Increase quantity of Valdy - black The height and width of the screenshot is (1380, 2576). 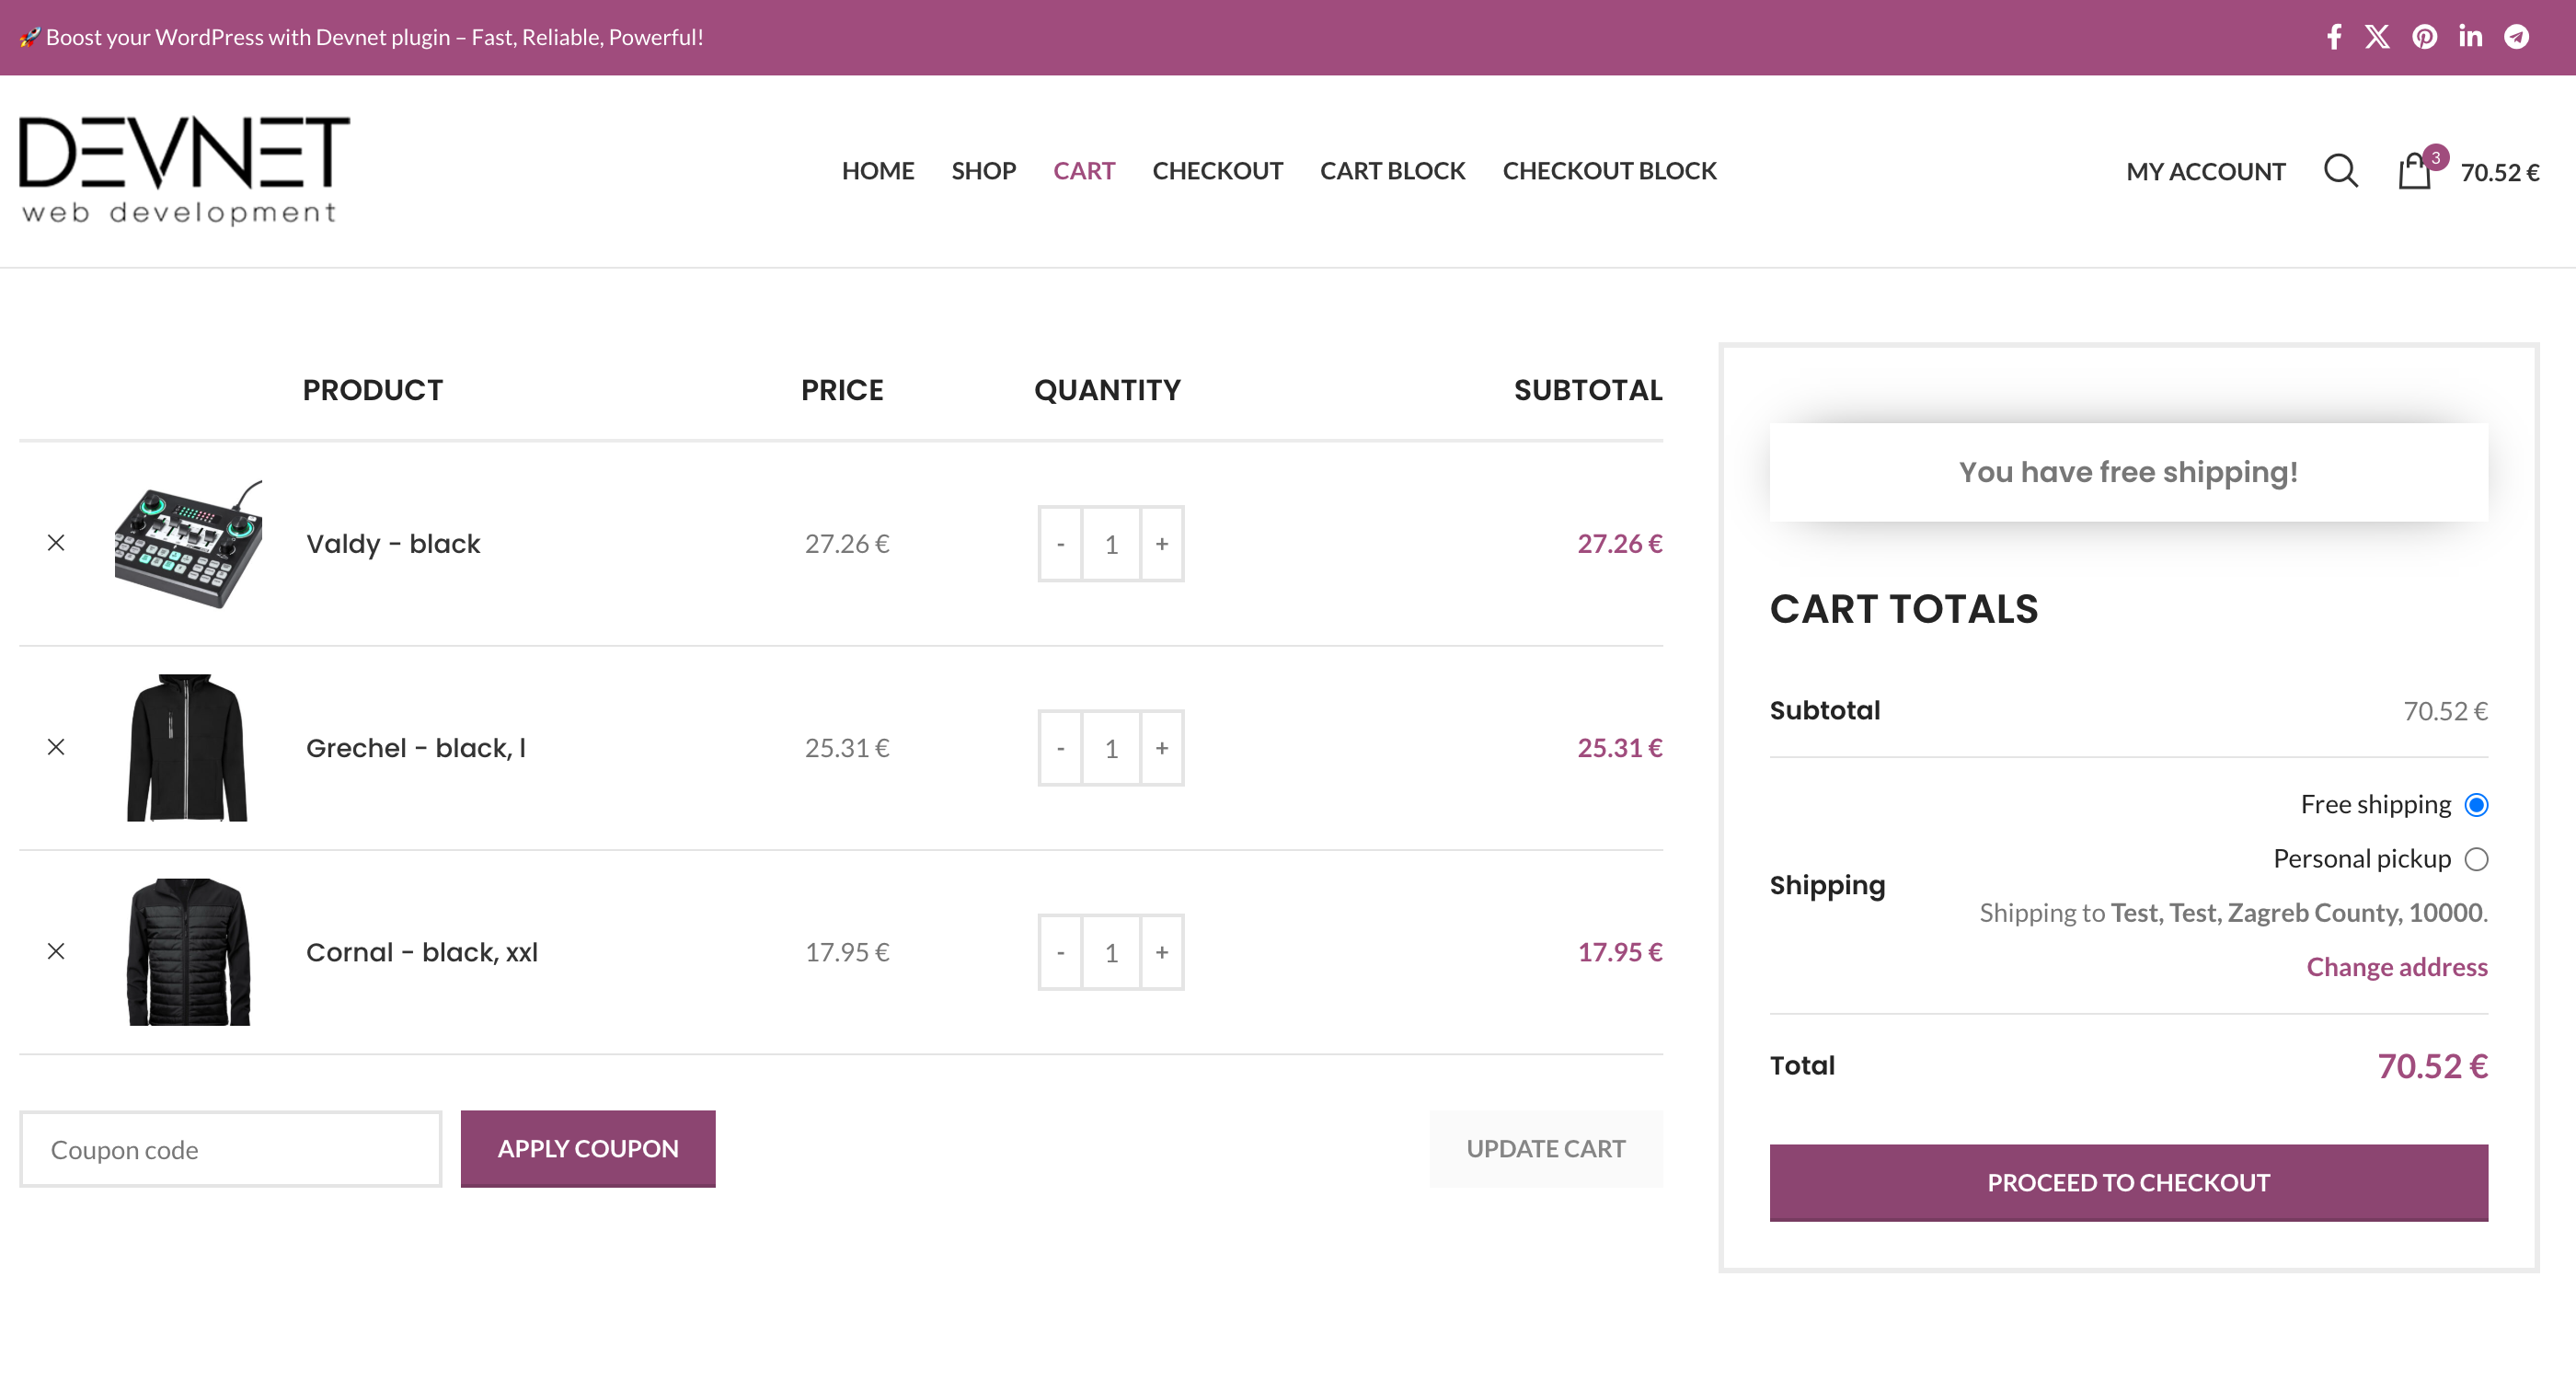pyautogui.click(x=1162, y=544)
